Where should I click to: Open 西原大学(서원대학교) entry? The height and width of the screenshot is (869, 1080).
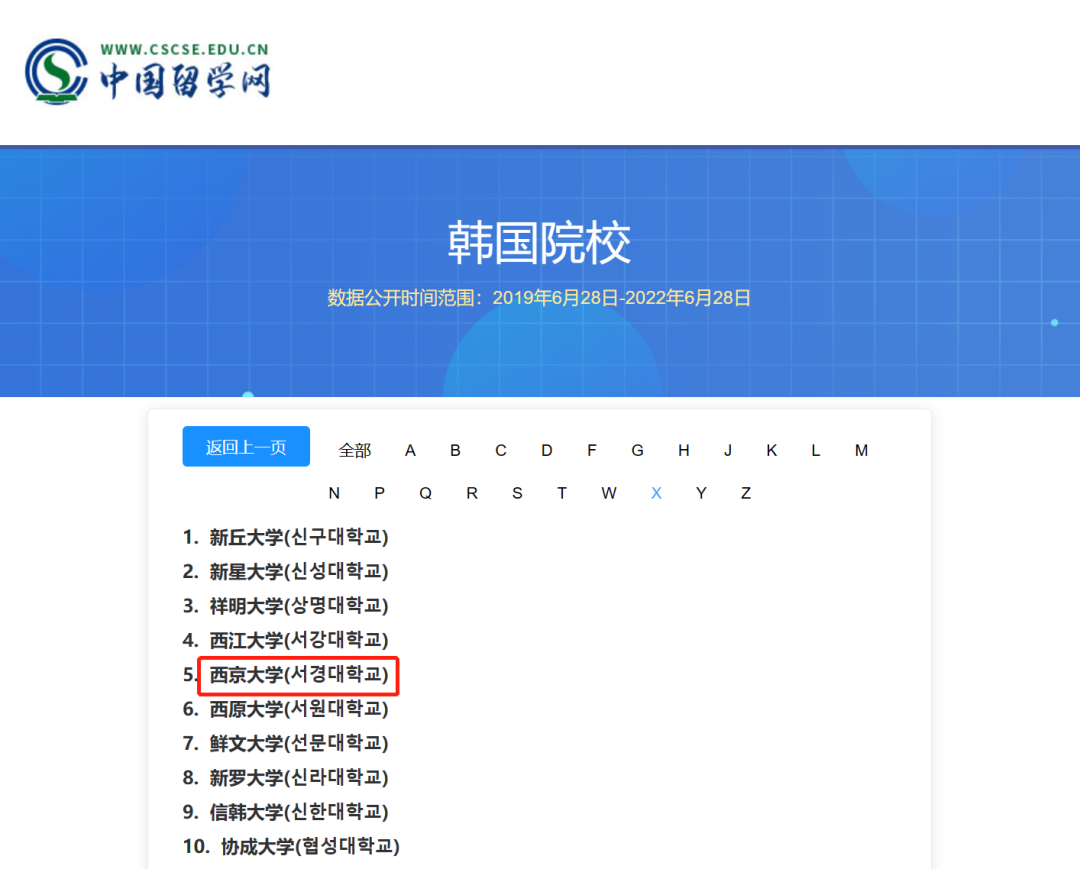point(299,709)
